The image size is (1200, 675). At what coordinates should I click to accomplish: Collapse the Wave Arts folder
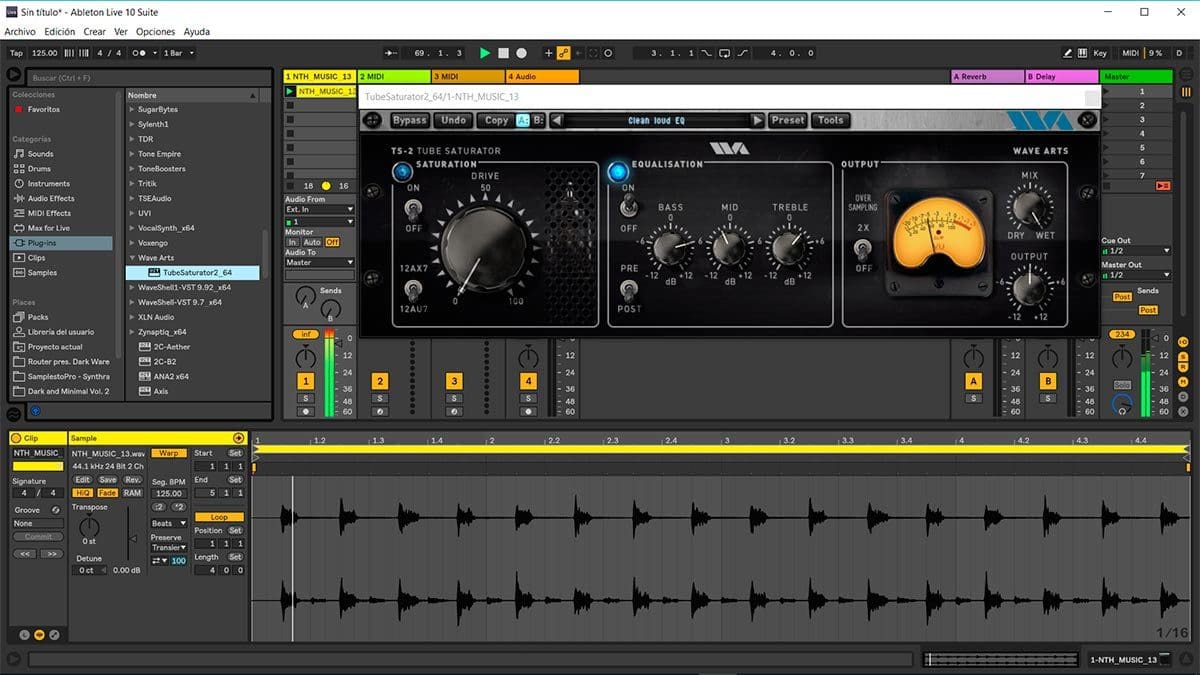click(131, 258)
